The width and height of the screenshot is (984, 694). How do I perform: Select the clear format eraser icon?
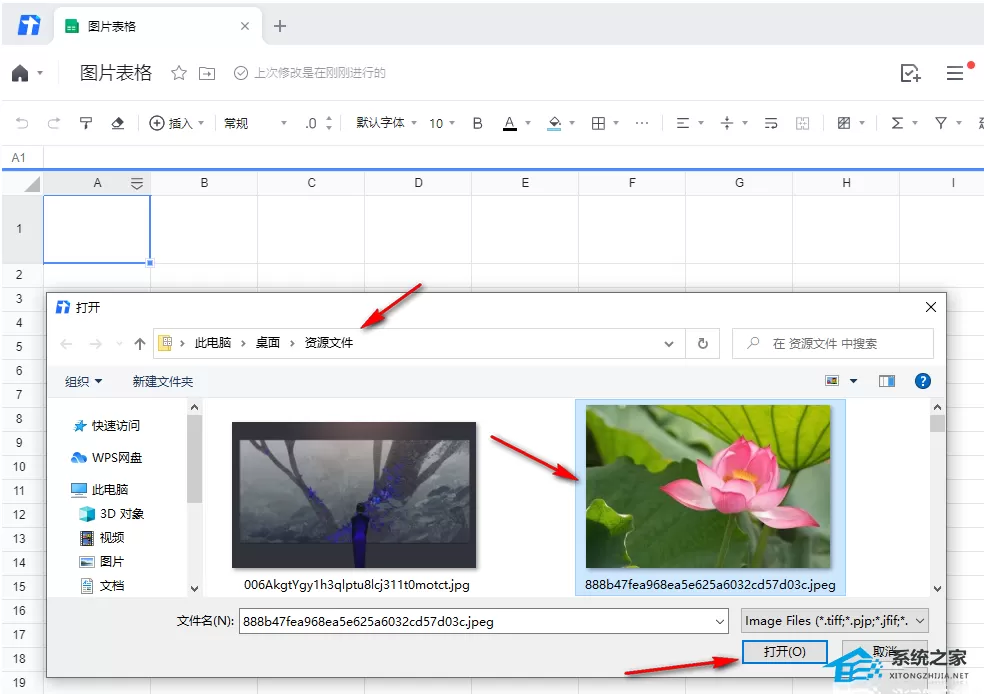[x=117, y=123]
